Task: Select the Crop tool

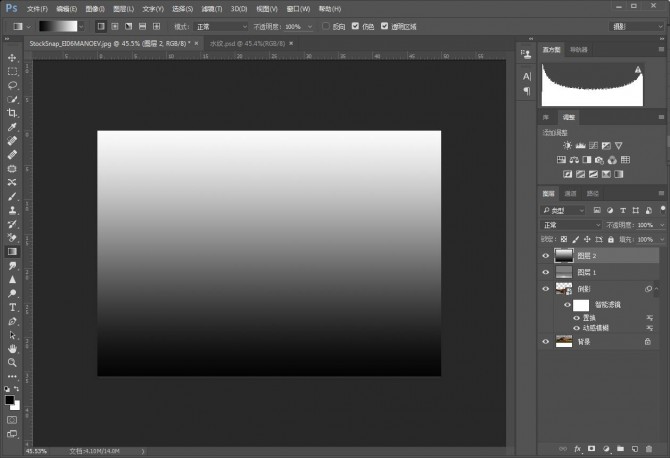Action: [x=12, y=114]
